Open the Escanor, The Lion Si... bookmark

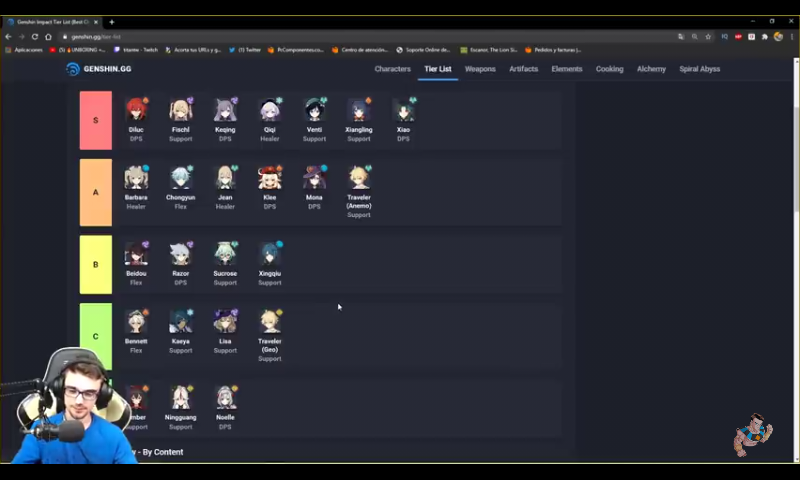489,50
